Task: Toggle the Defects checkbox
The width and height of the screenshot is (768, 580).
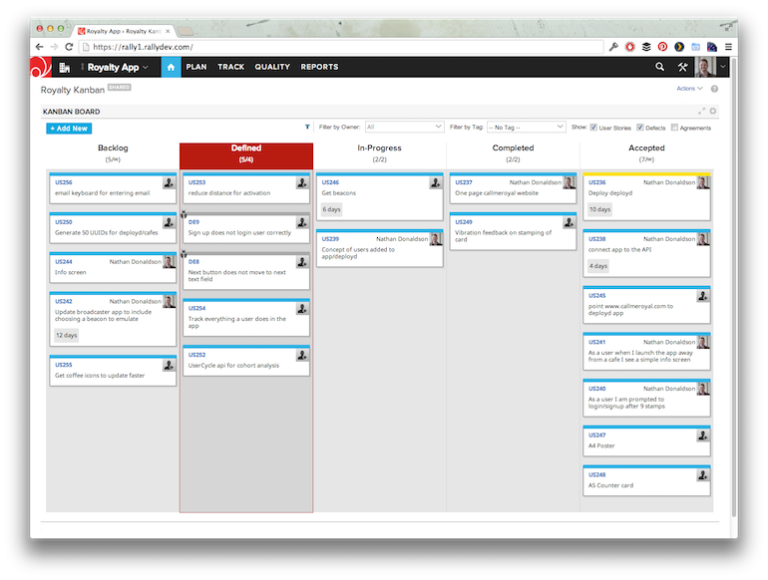Action: [x=641, y=128]
